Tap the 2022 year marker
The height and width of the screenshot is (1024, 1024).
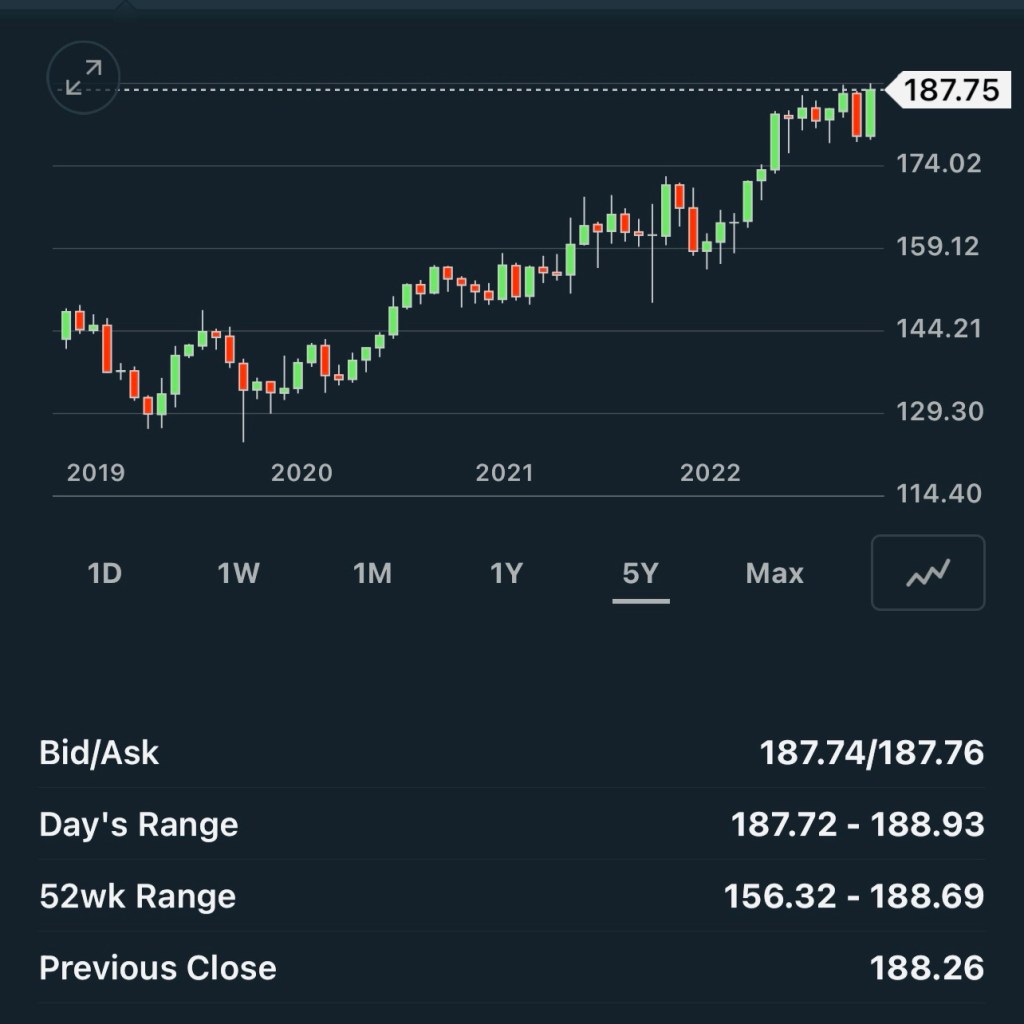(x=710, y=473)
